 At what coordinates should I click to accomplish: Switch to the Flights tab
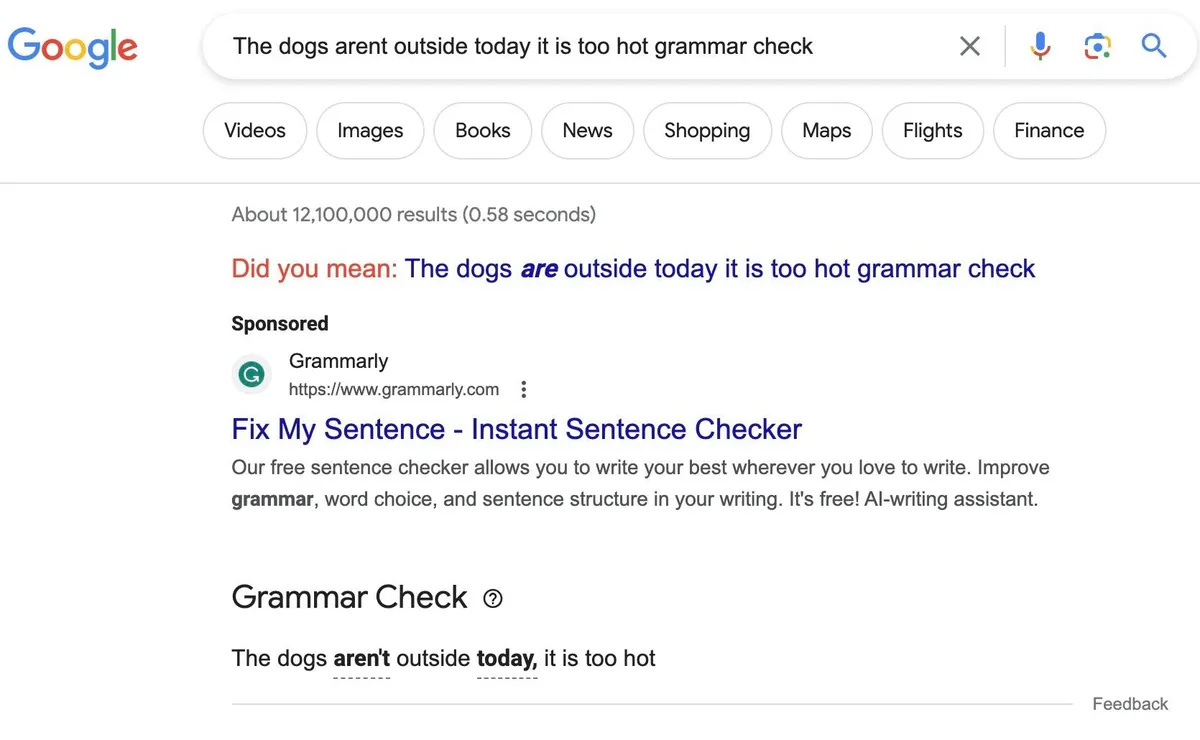932,131
